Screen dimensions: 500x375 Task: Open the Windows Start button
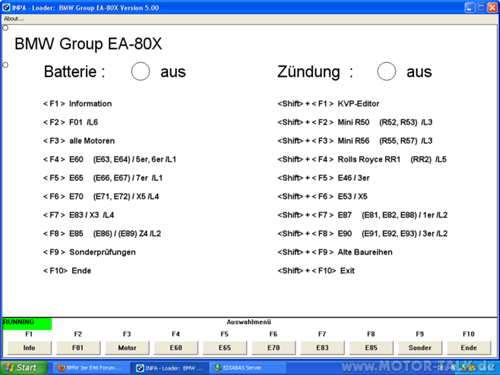click(23, 368)
